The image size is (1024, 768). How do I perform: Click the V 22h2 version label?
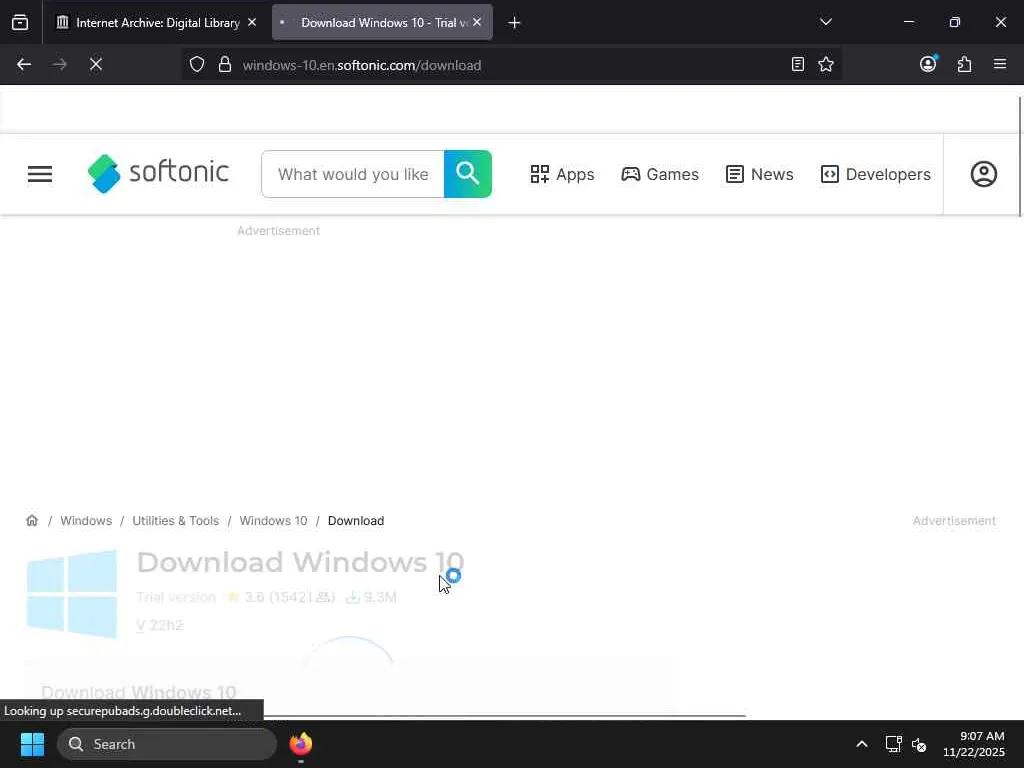point(160,625)
